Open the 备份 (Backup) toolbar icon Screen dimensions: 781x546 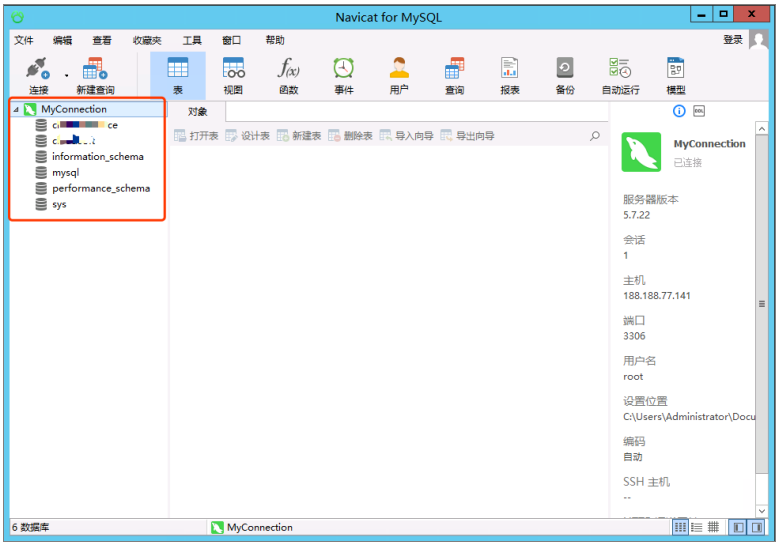pos(565,75)
